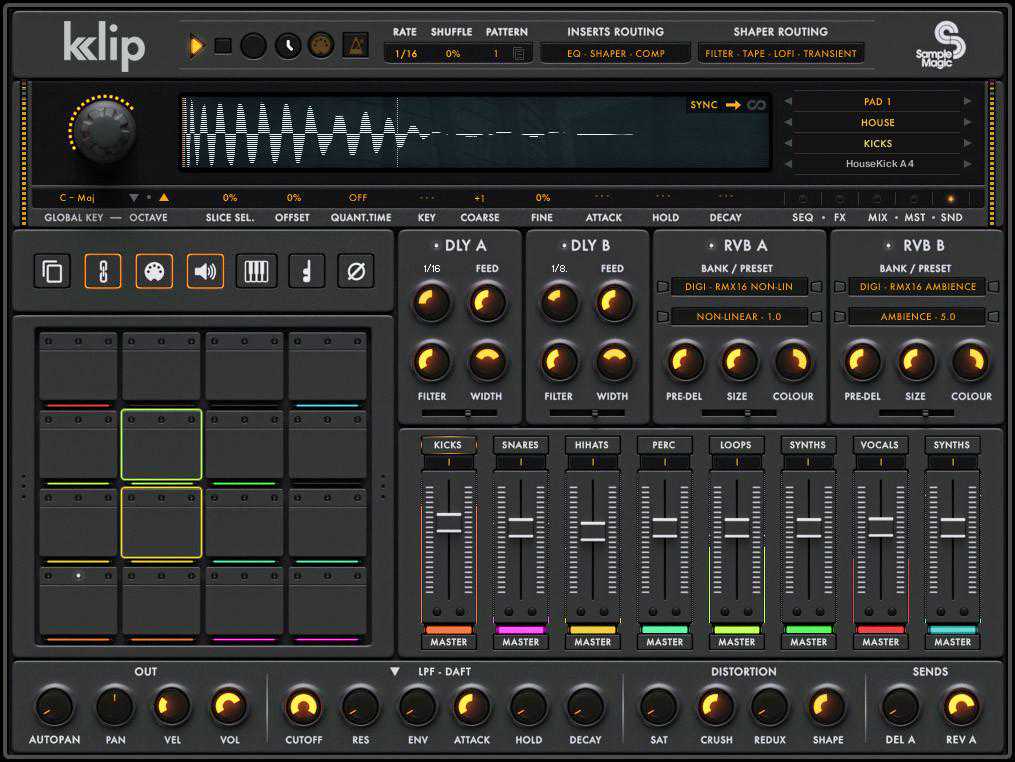The image size is (1015, 762).
Task: Click the metronome icon in transport
Action: tap(355, 46)
